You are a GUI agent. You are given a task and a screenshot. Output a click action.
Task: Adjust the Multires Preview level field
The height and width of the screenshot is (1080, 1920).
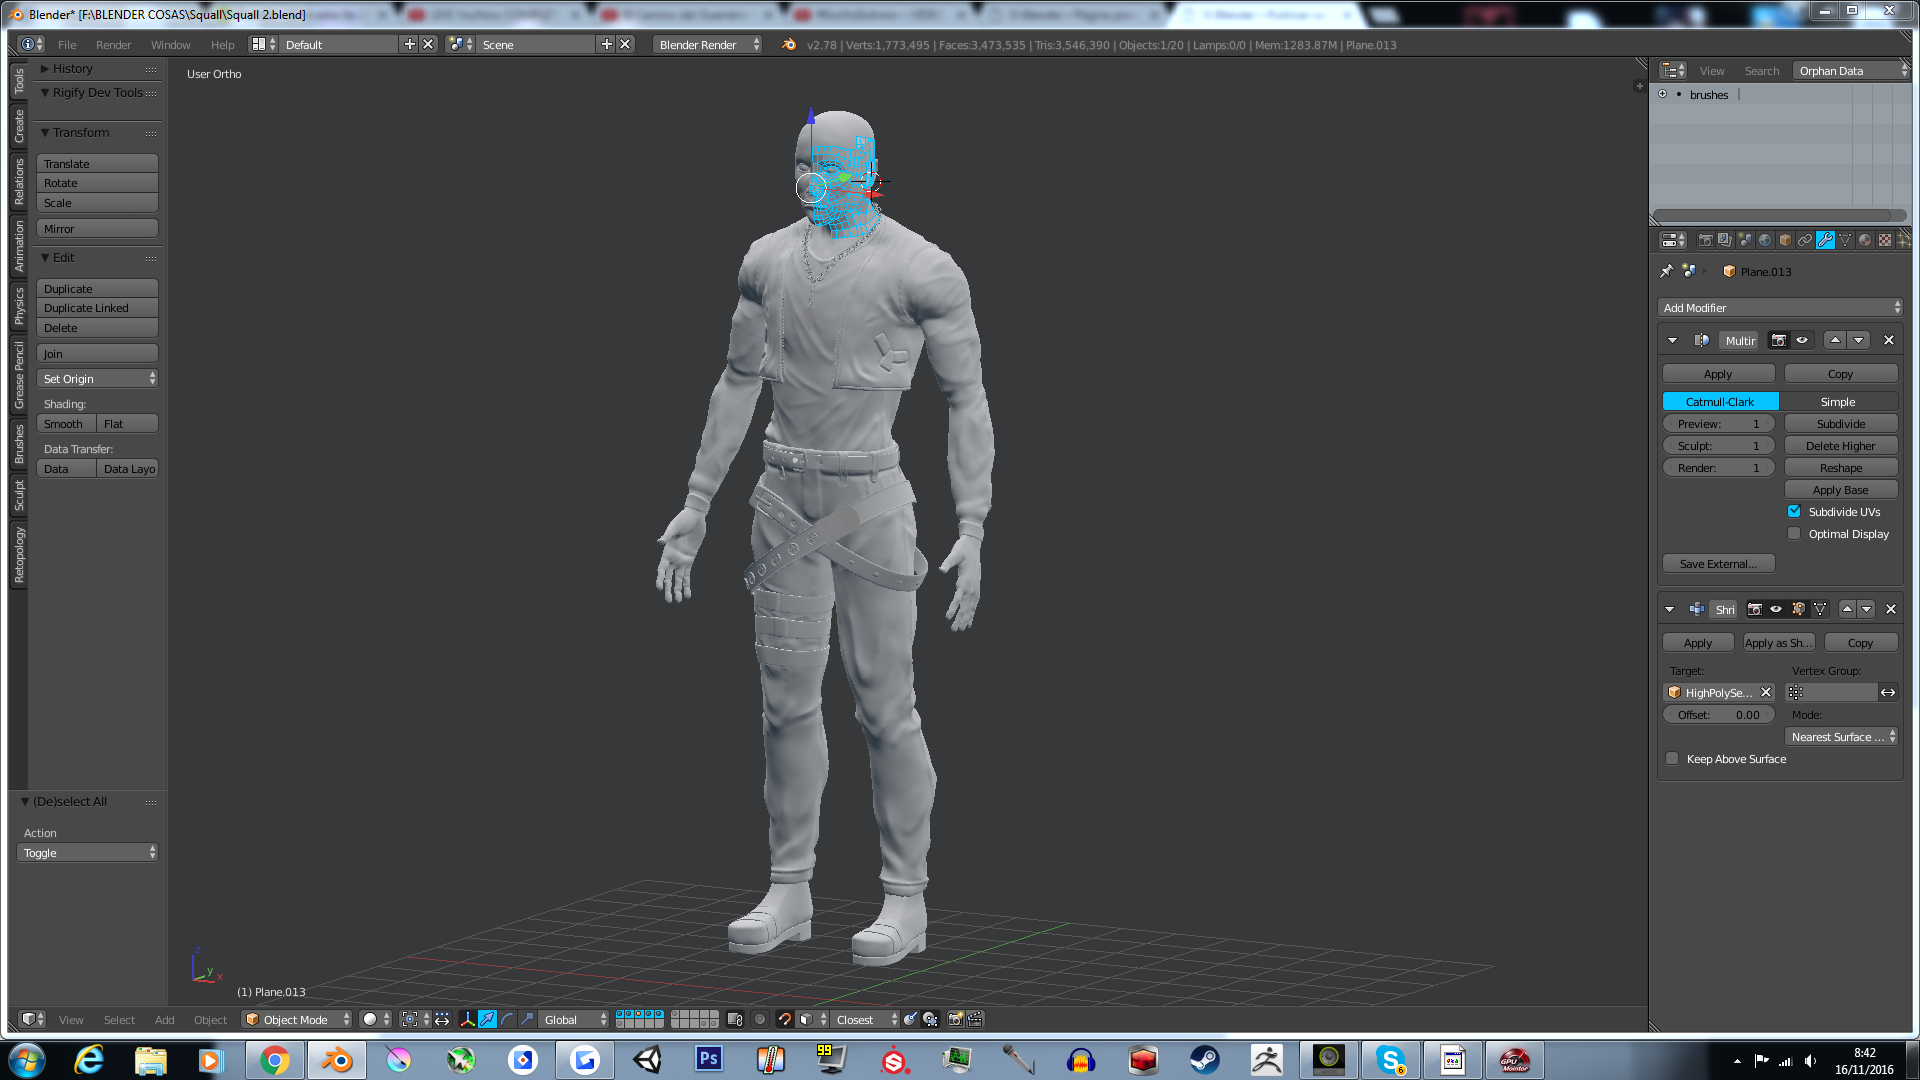1718,423
